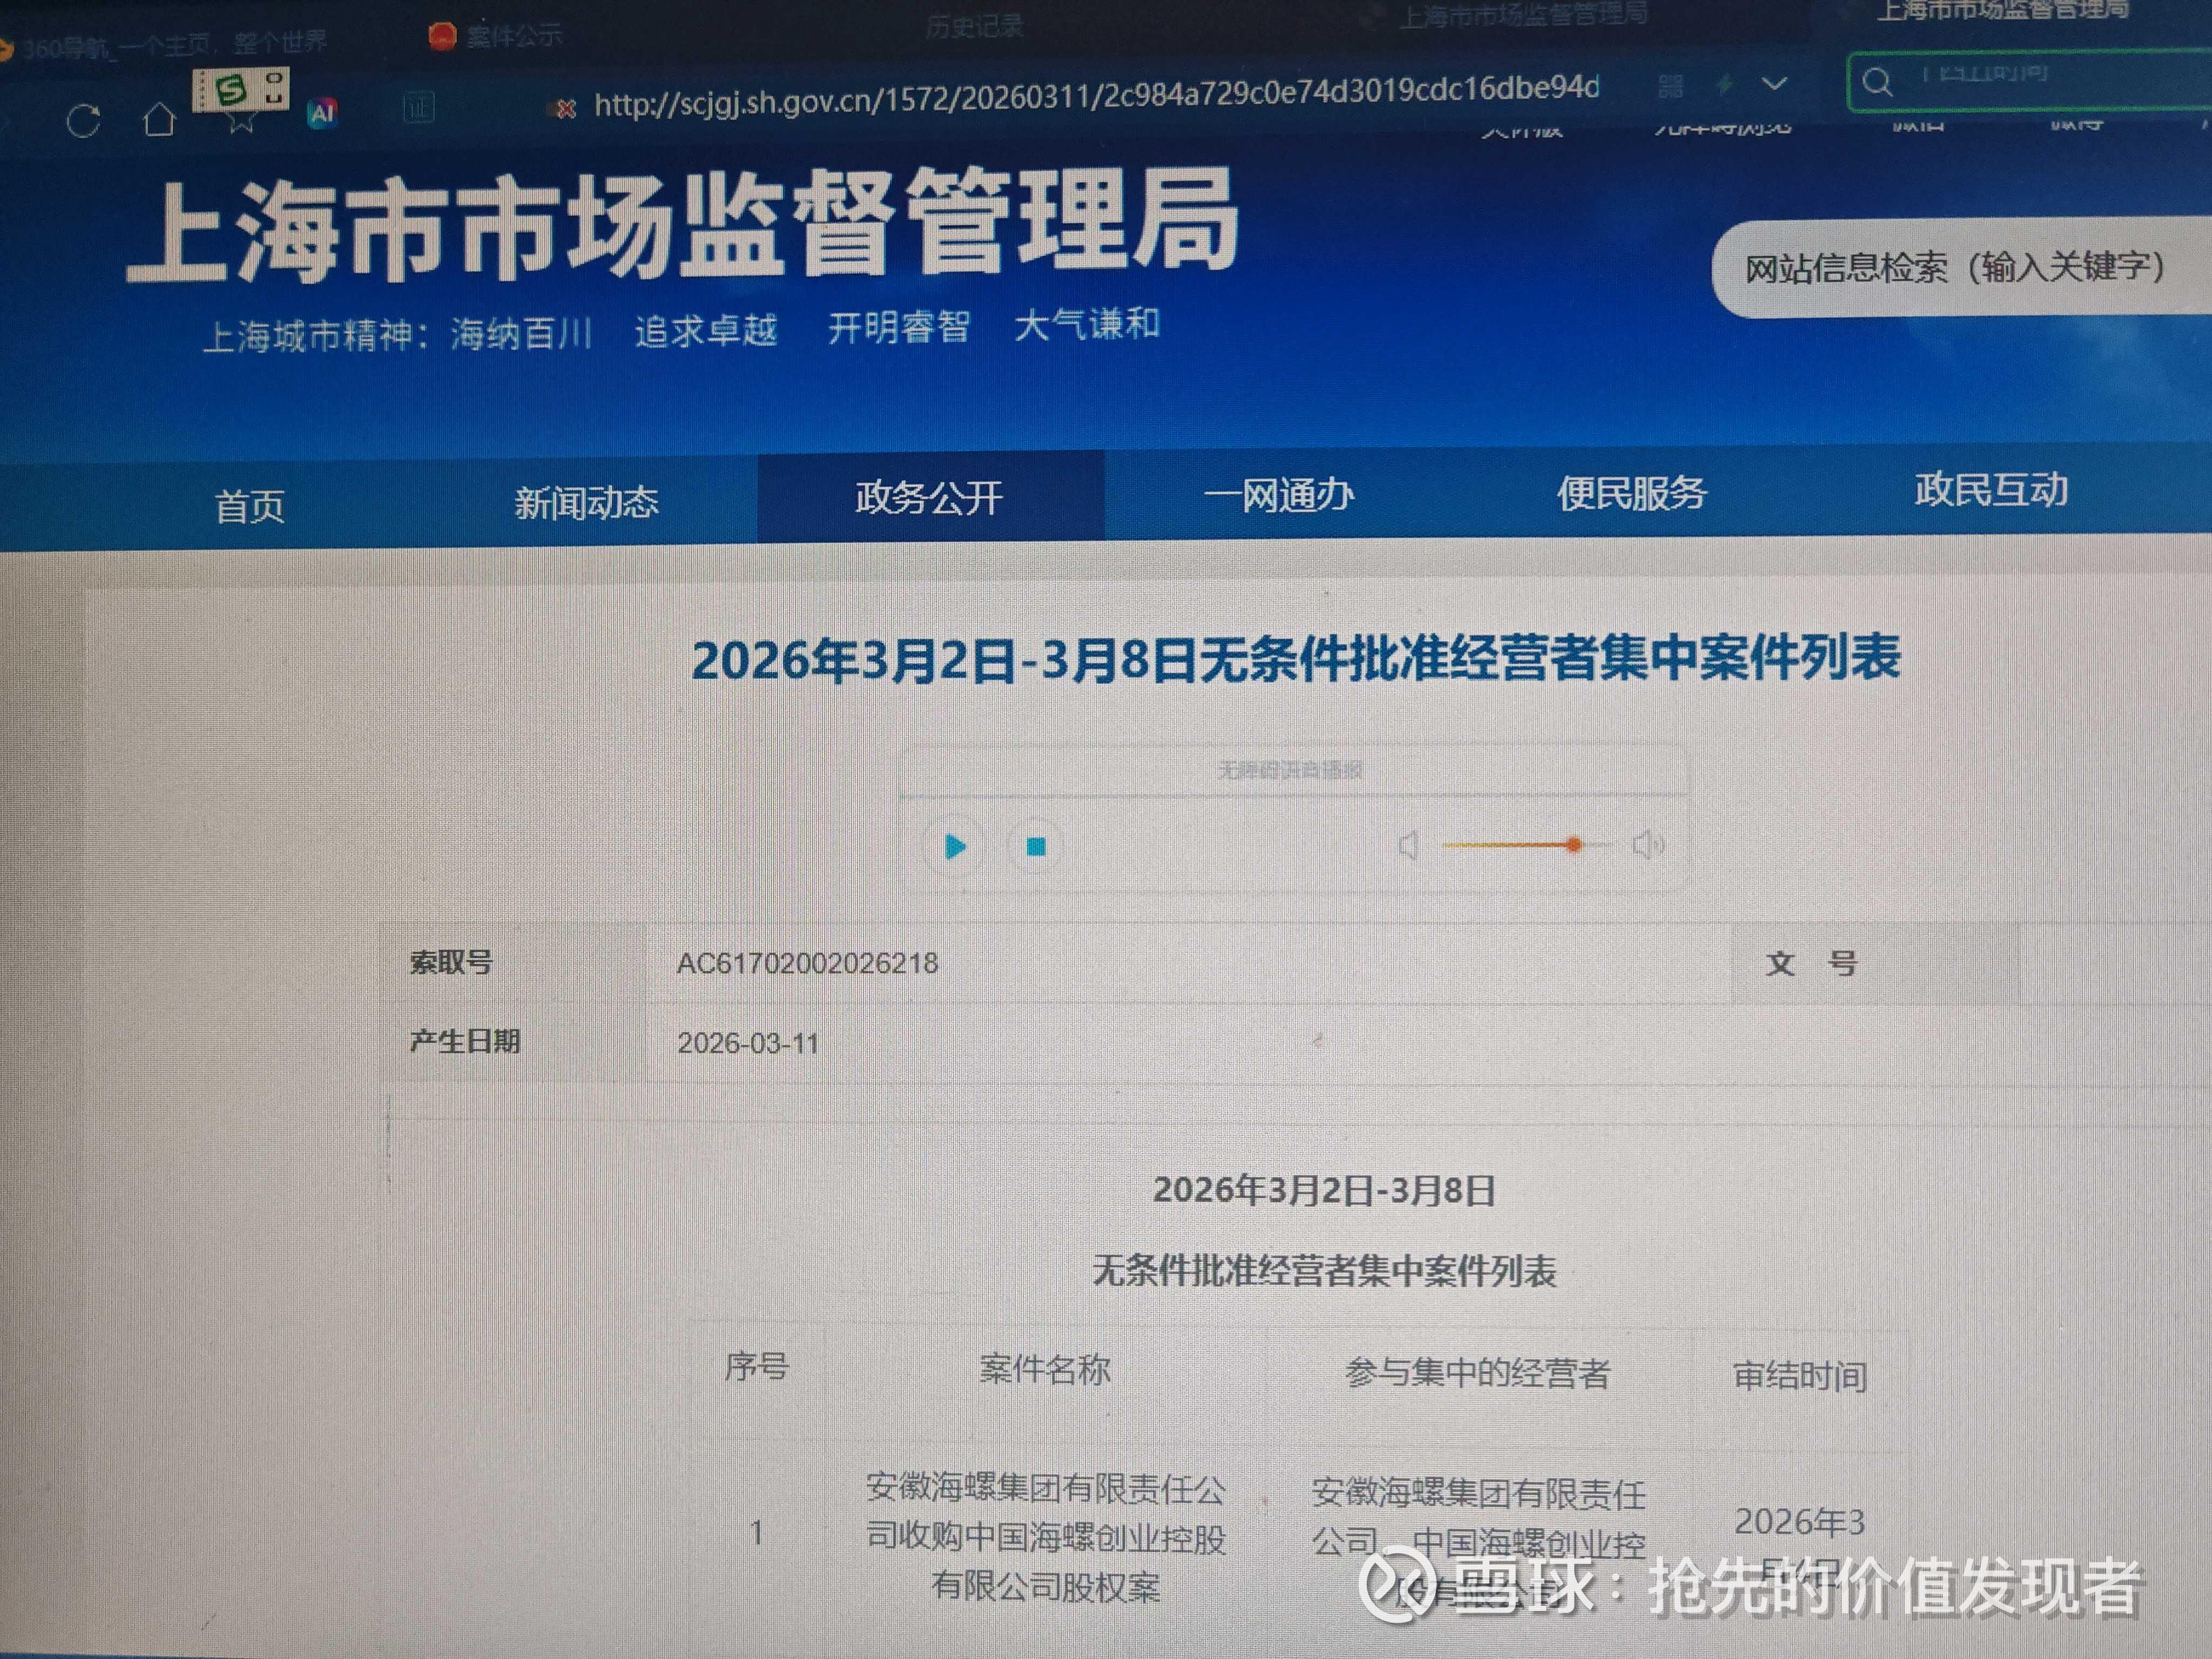Stop the page audio reading

pos(1036,847)
